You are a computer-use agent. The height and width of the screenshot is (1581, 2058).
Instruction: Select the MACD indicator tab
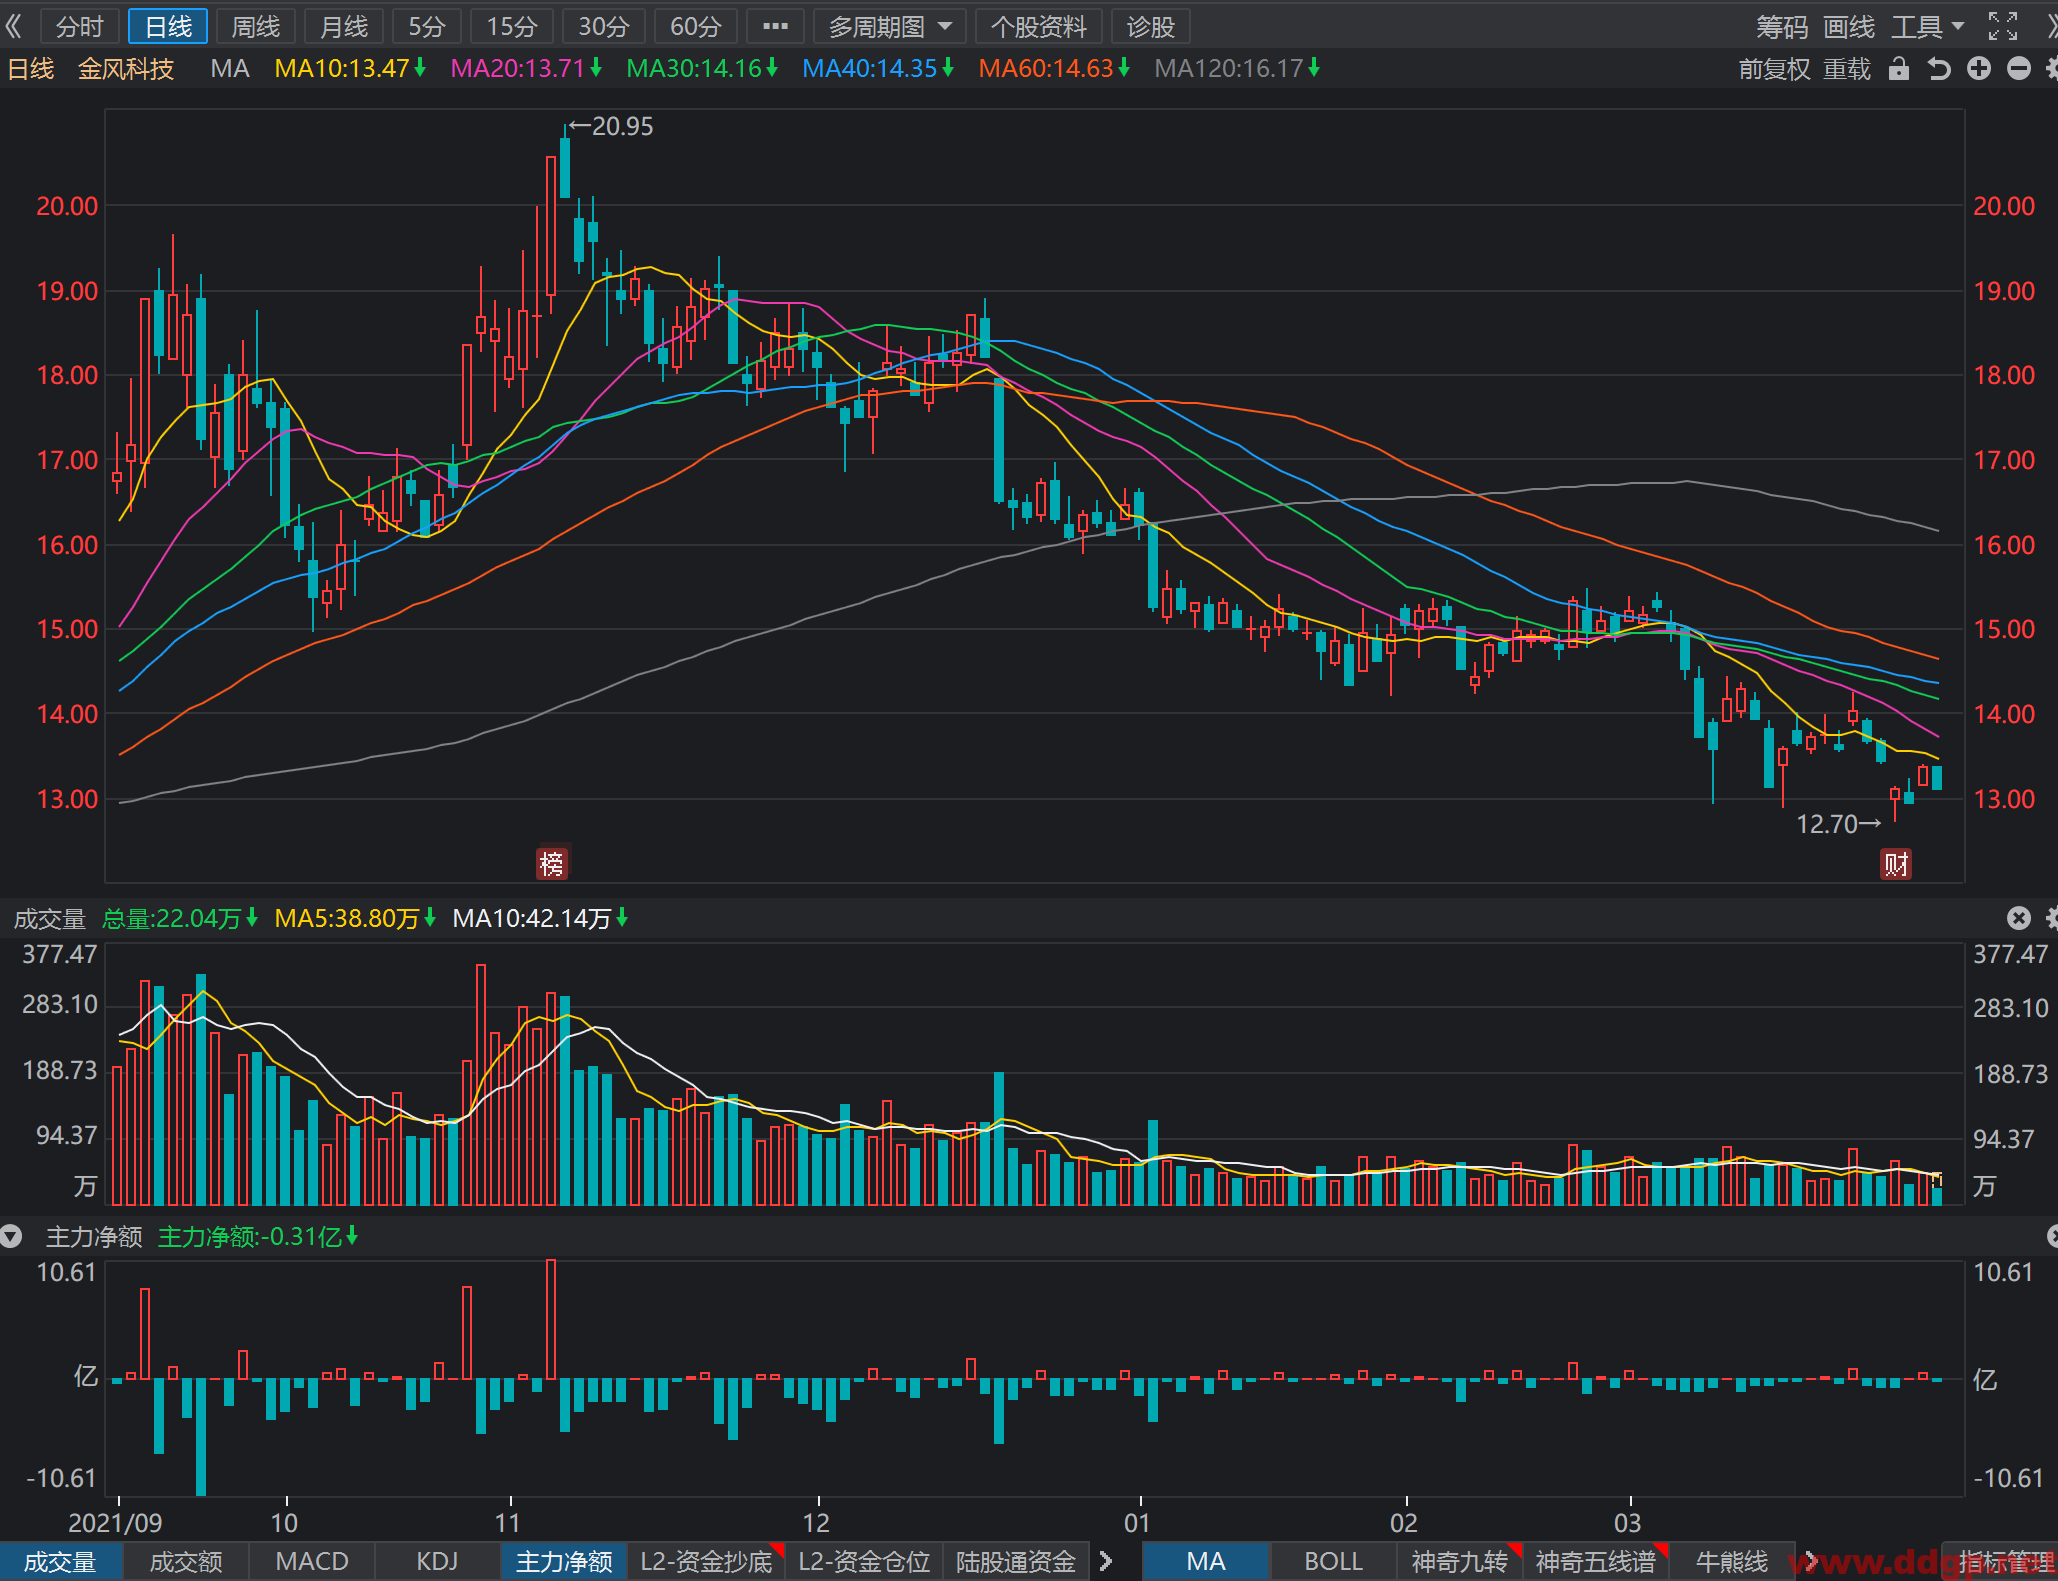311,1561
